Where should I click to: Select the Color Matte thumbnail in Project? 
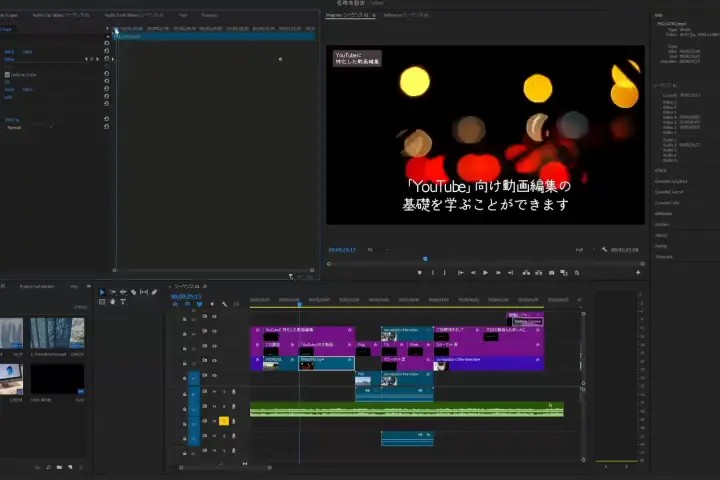(x=57, y=379)
